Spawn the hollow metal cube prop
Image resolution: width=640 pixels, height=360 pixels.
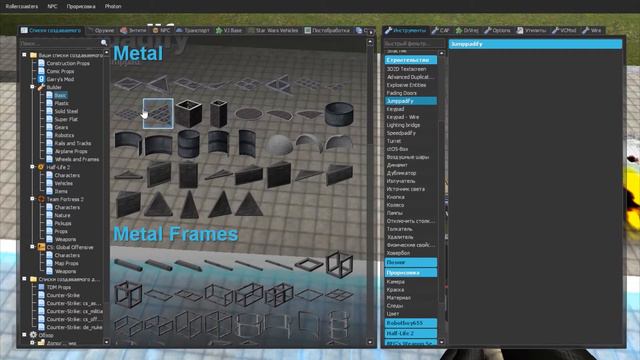[188, 113]
